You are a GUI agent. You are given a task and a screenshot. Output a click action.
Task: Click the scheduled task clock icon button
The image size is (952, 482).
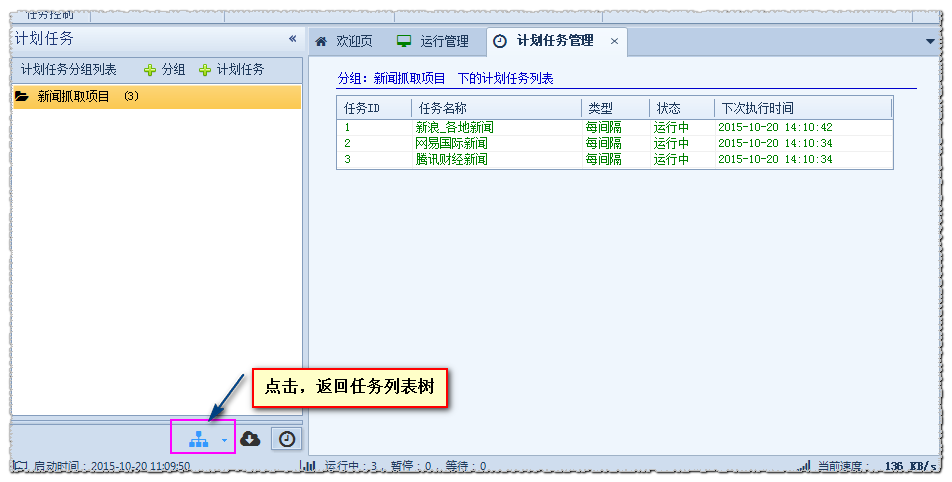(x=286, y=439)
